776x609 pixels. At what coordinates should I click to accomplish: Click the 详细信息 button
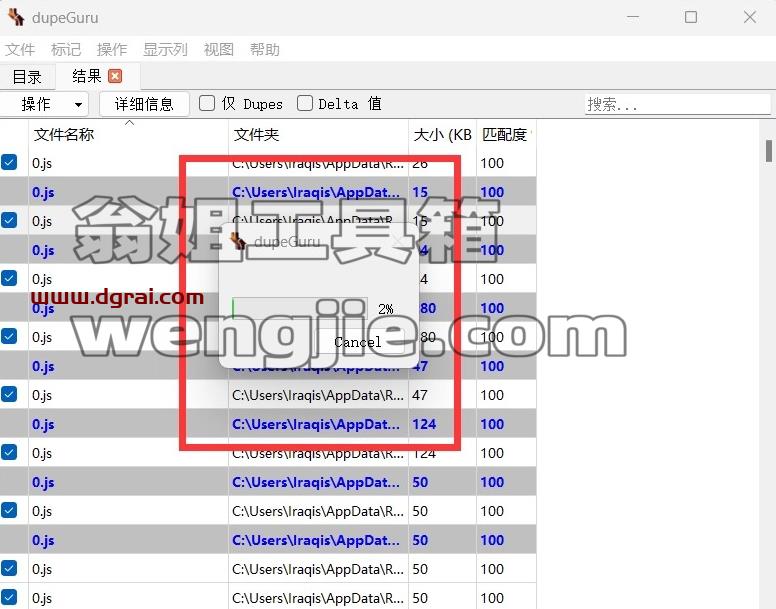click(x=144, y=104)
